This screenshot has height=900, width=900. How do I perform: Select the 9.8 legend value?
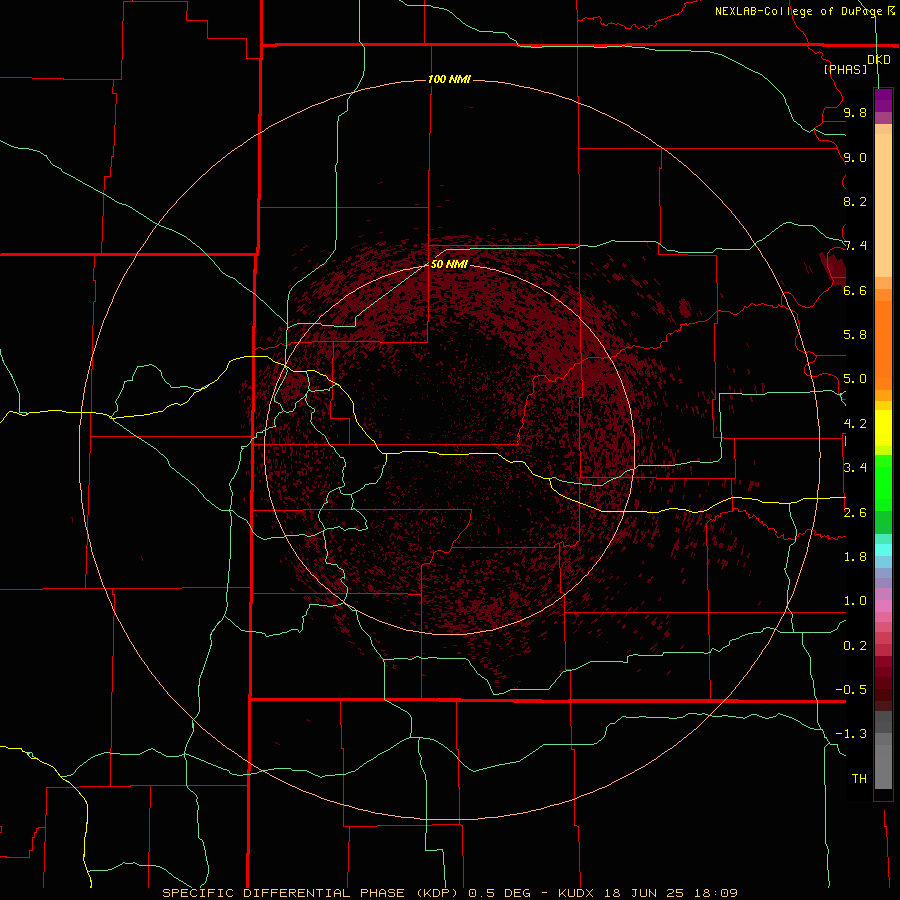[855, 113]
